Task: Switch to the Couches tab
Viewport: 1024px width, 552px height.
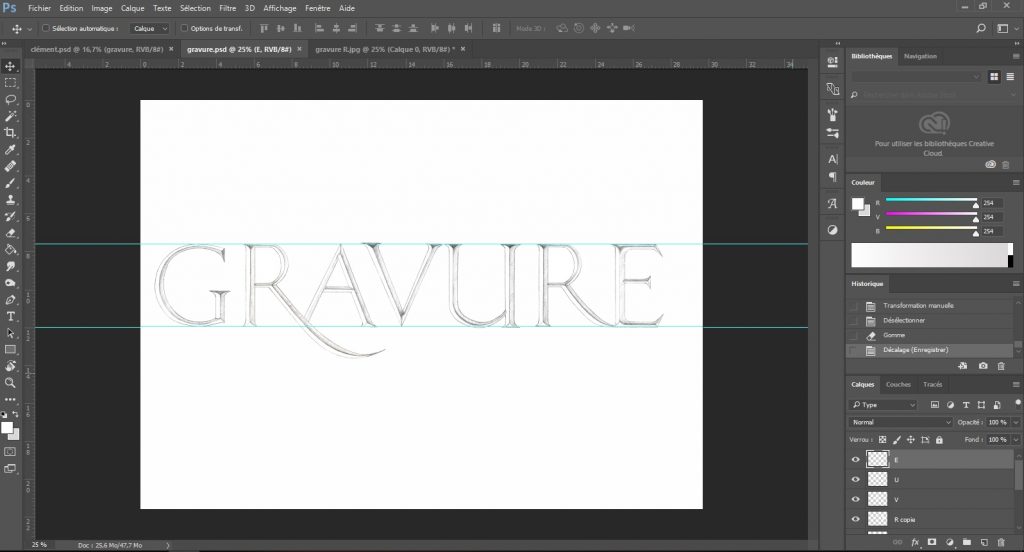Action: pyautogui.click(x=898, y=384)
